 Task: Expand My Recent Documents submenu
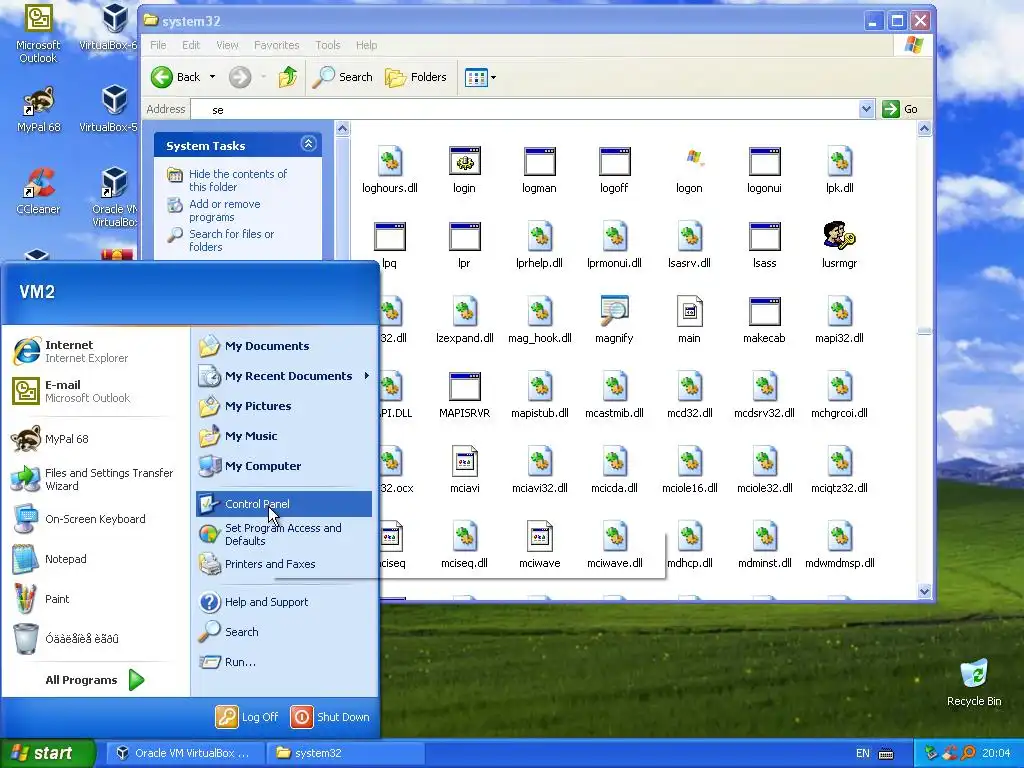click(x=283, y=376)
